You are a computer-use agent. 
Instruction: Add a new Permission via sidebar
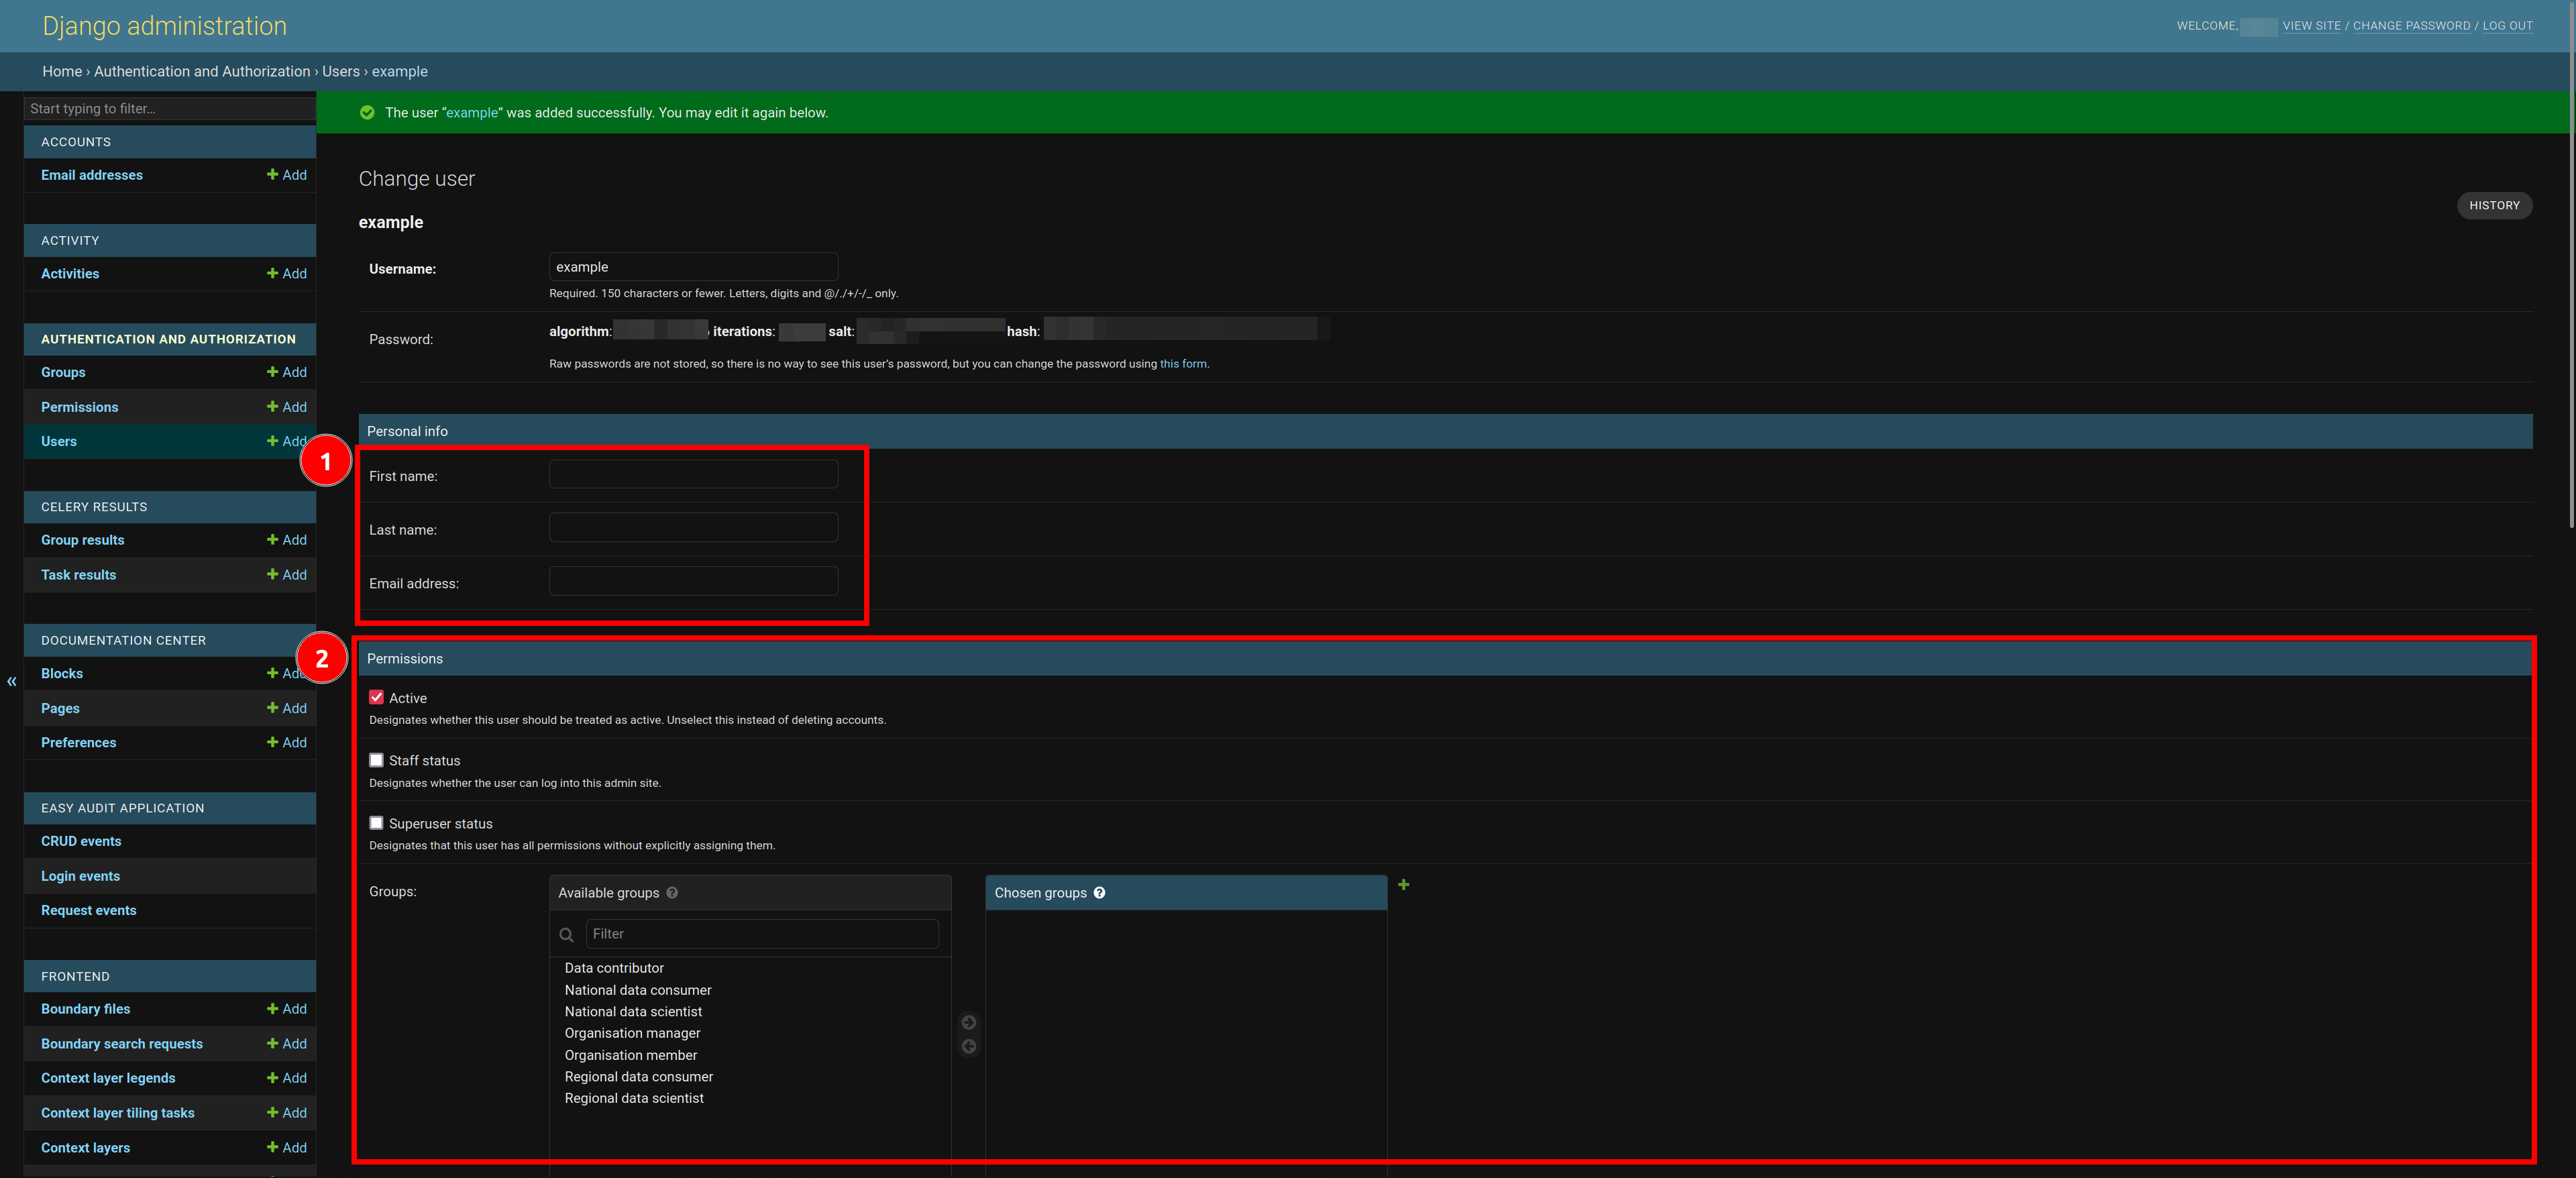coord(287,407)
